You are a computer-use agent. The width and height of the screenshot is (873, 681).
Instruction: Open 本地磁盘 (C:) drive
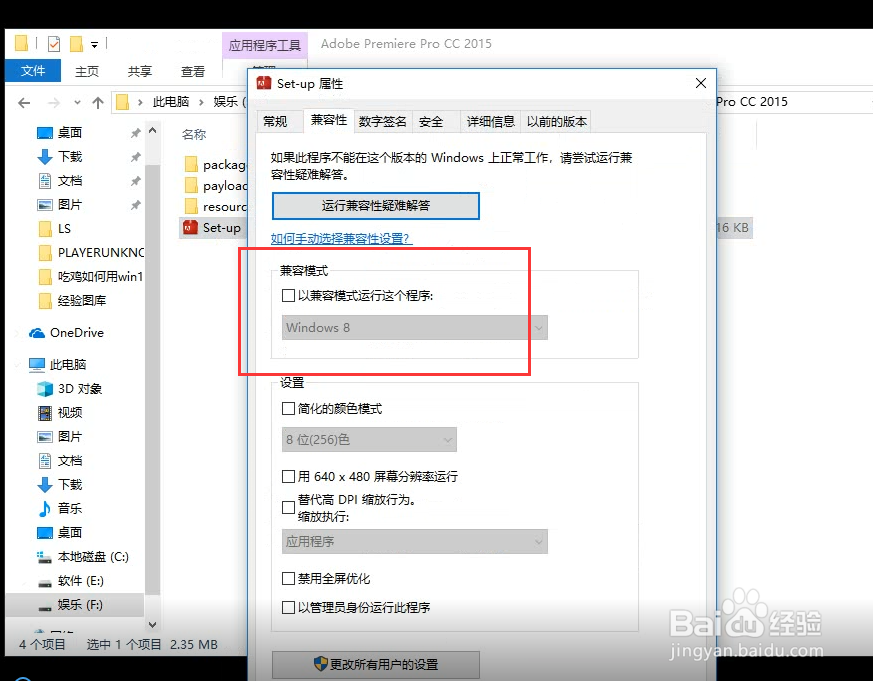point(82,556)
